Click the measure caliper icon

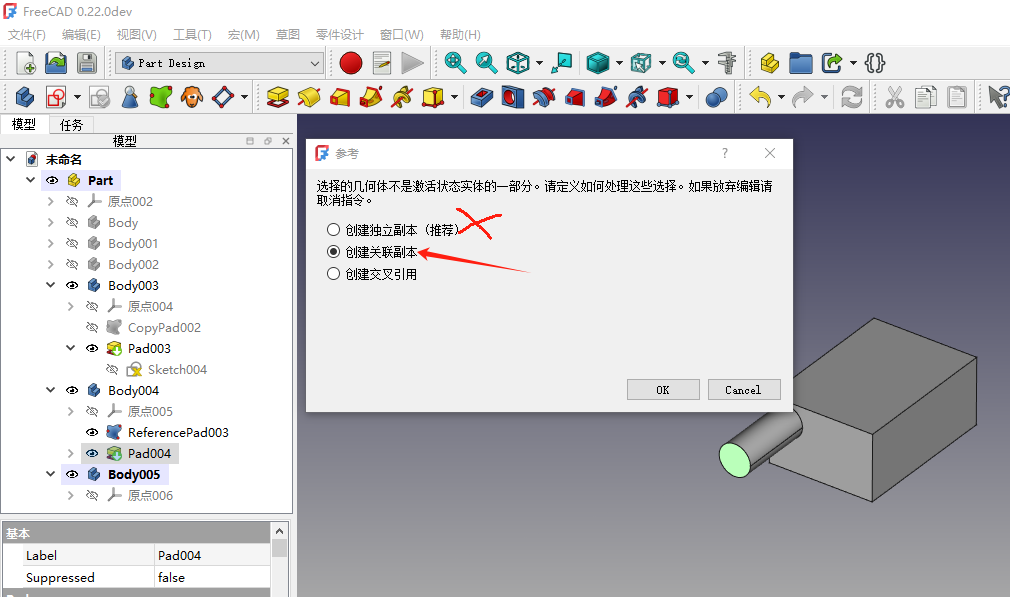click(x=728, y=63)
